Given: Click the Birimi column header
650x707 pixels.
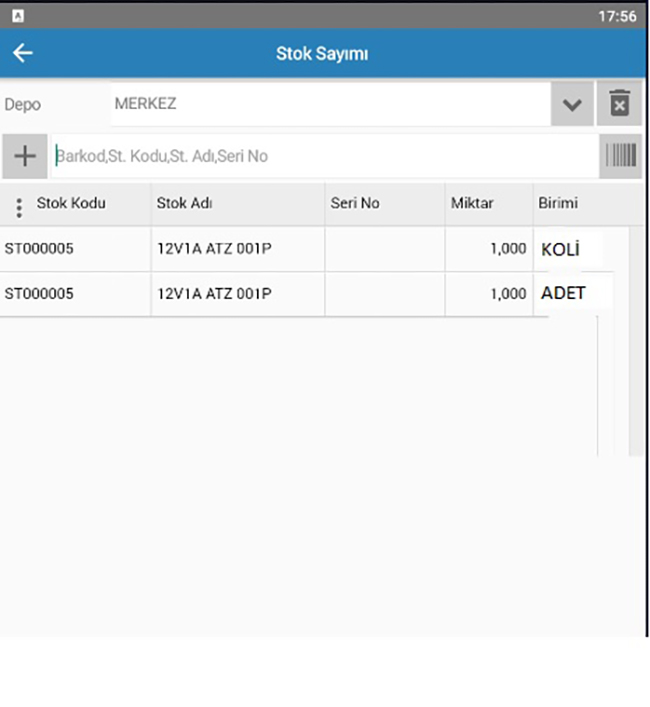Looking at the screenshot, I should (x=558, y=203).
